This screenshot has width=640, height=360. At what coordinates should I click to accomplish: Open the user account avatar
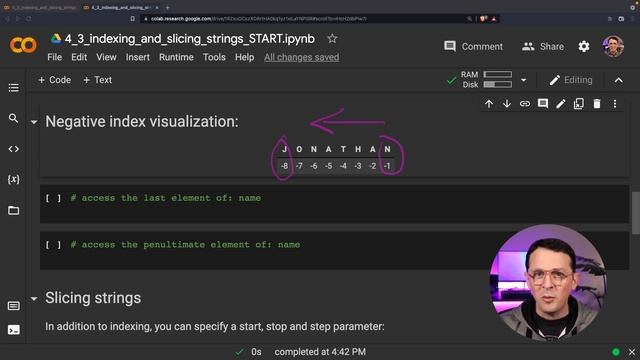pyautogui.click(x=613, y=47)
